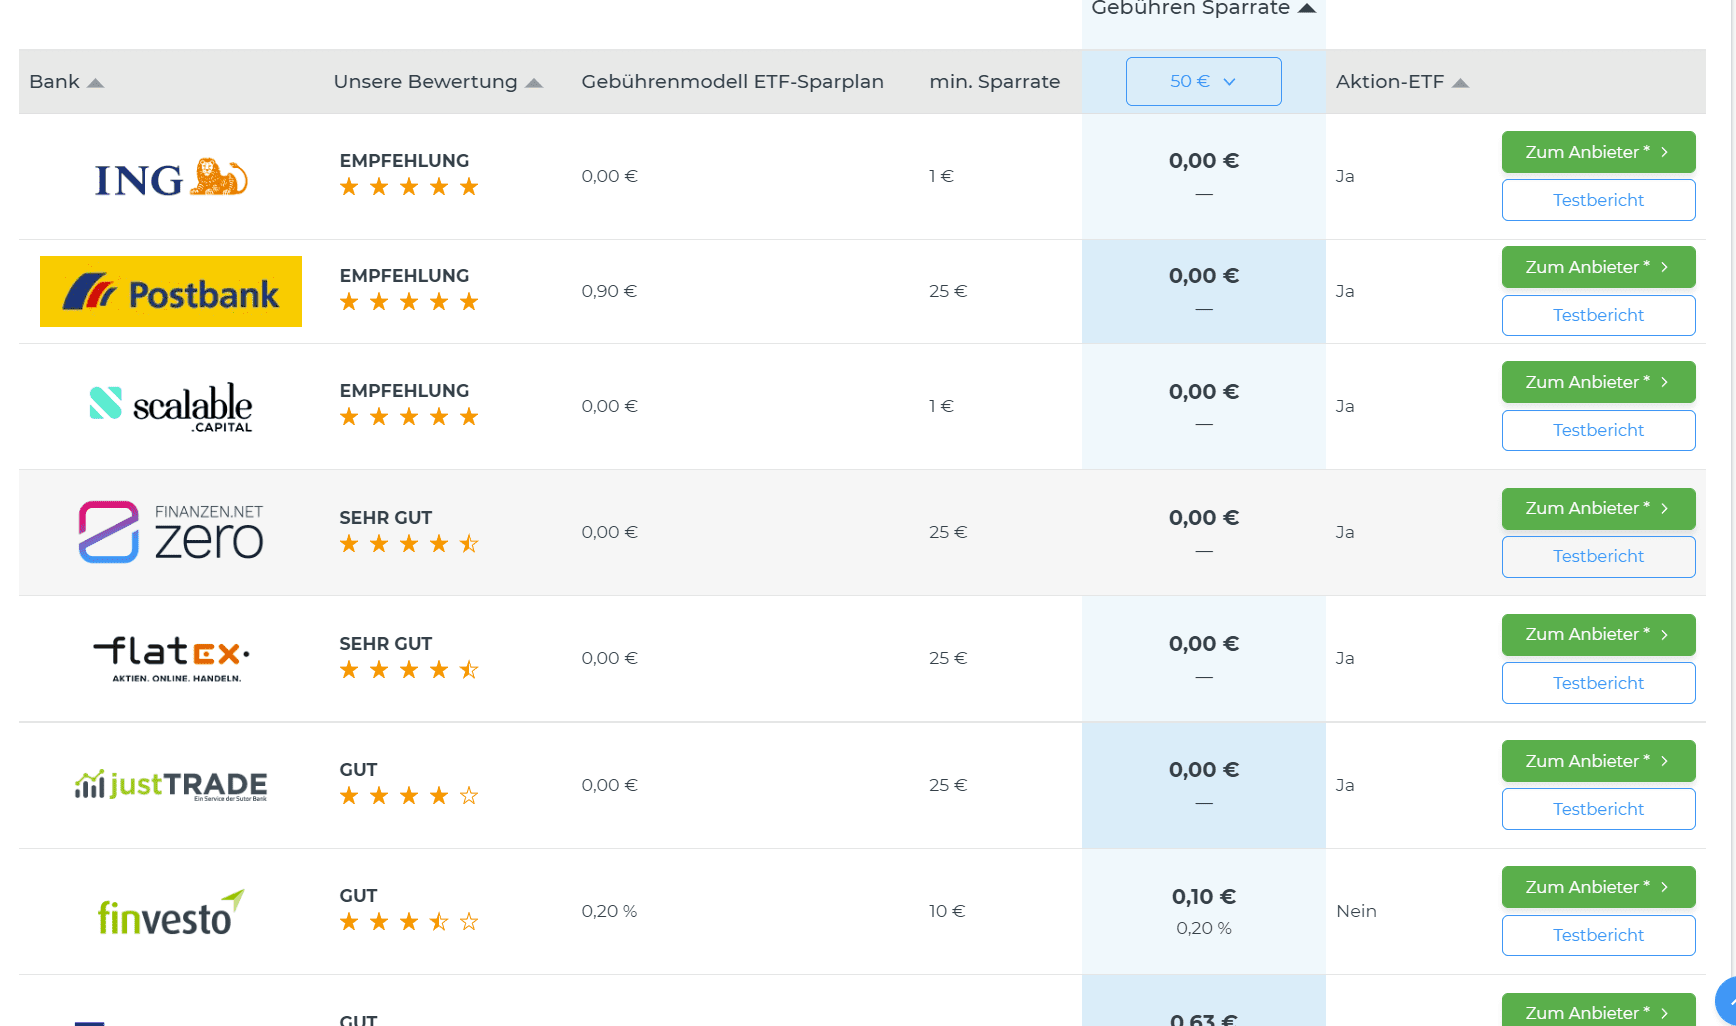
Task: Click the Aktion-ETF column header
Action: click(x=1390, y=82)
